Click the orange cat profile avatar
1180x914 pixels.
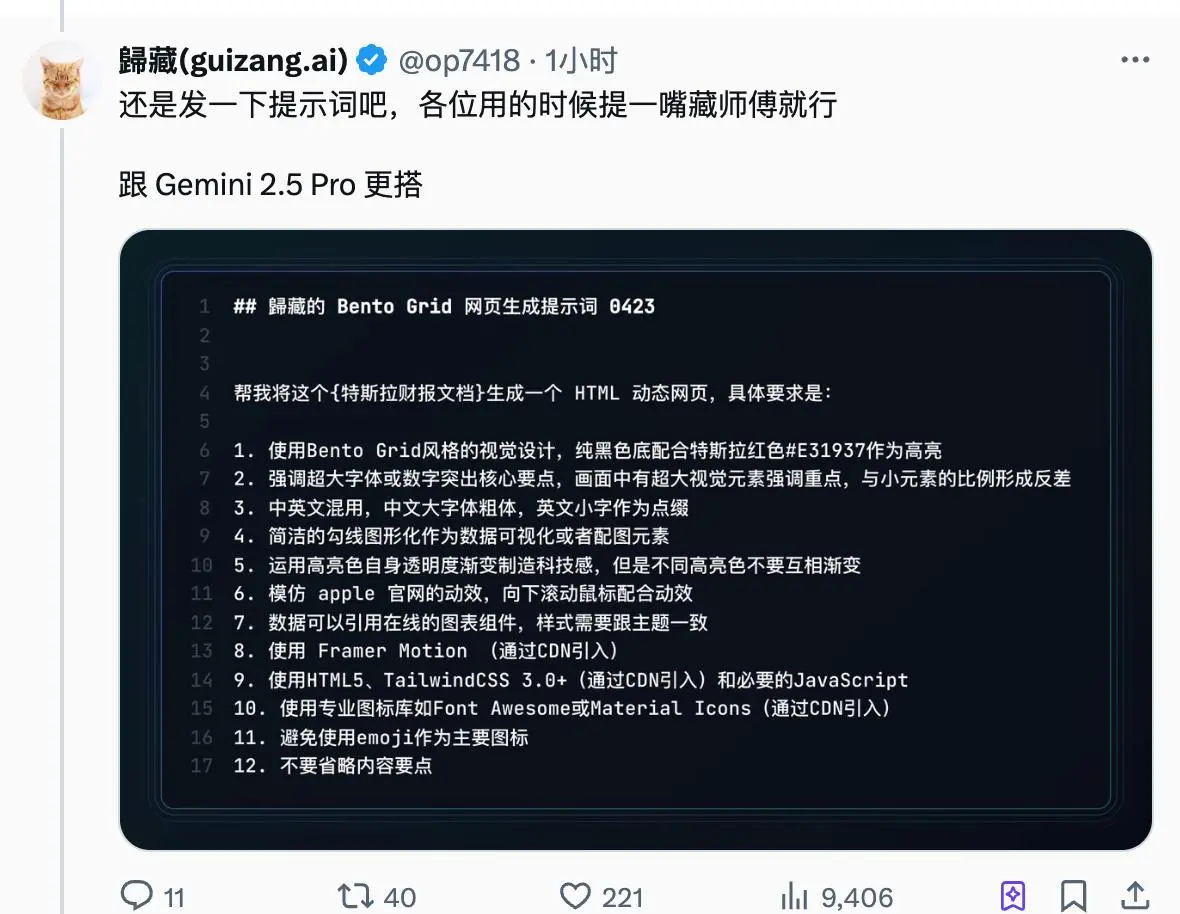point(62,81)
